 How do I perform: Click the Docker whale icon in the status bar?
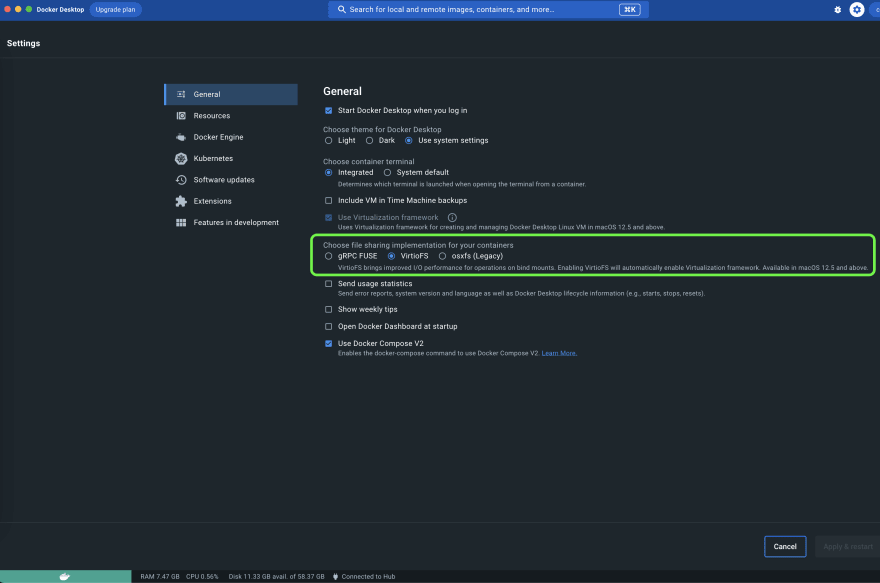(65, 576)
